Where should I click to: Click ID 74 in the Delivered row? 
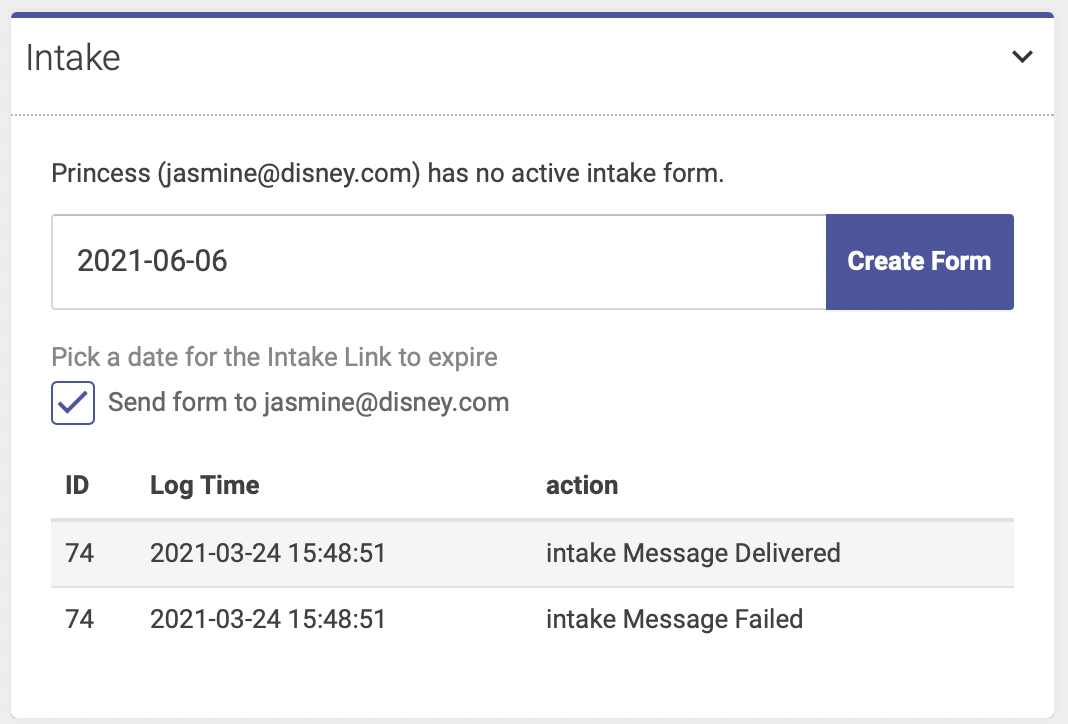pyautogui.click(x=80, y=553)
